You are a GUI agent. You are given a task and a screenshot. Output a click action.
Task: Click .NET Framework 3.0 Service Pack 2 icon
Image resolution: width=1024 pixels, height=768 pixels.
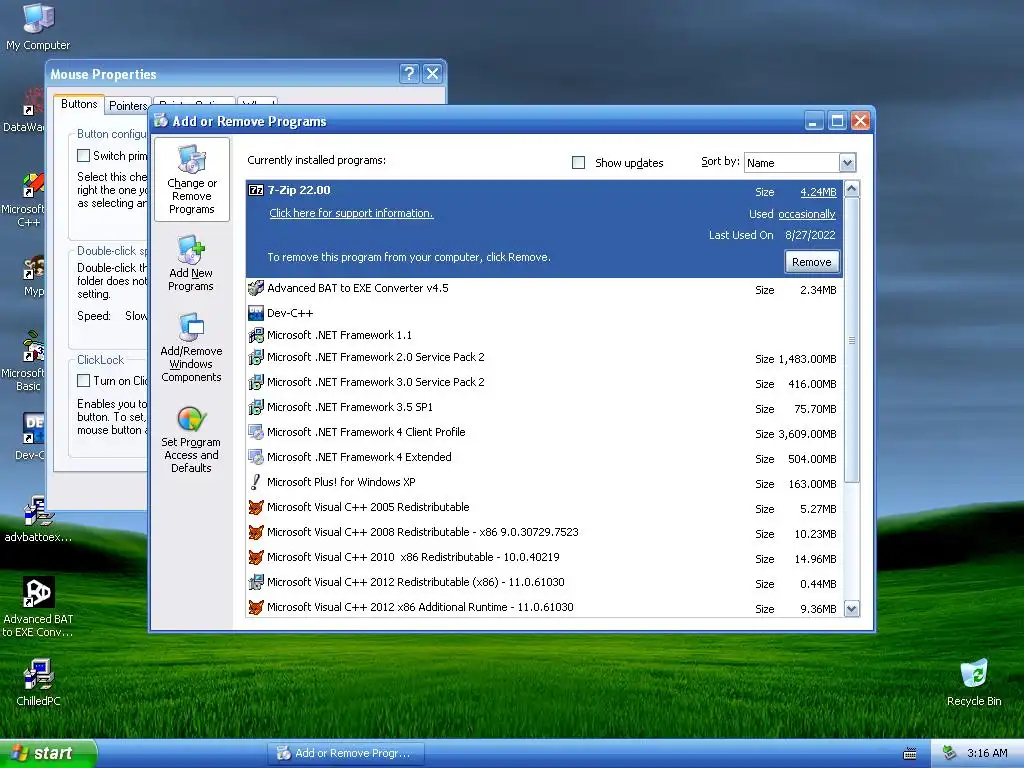(256, 382)
